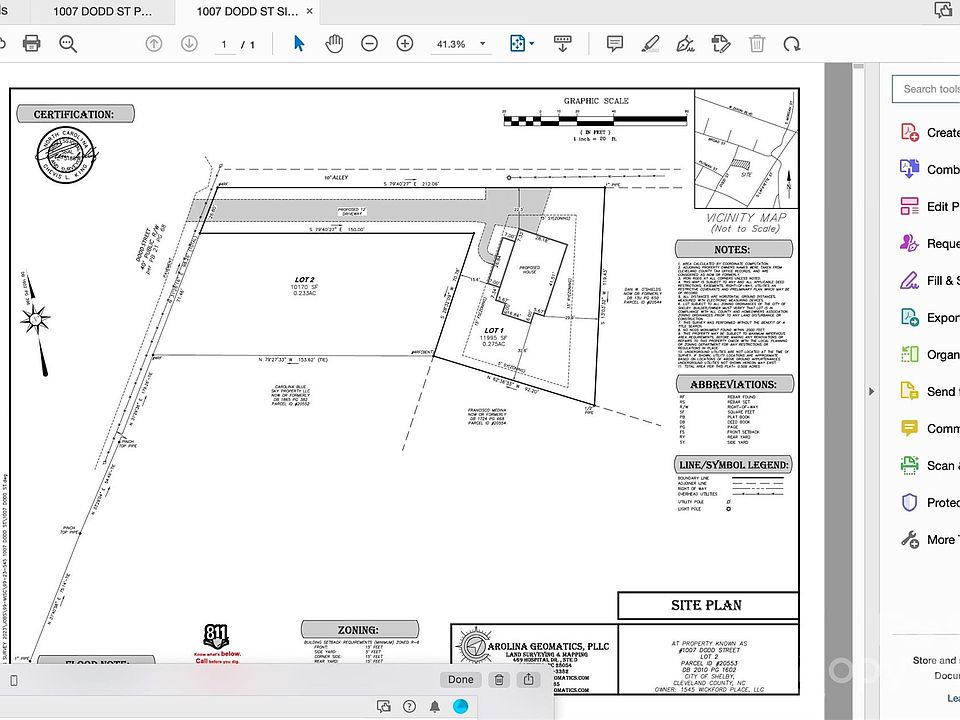Select the highlight text tool
Viewport: 960px width, 720px height.
(650, 43)
